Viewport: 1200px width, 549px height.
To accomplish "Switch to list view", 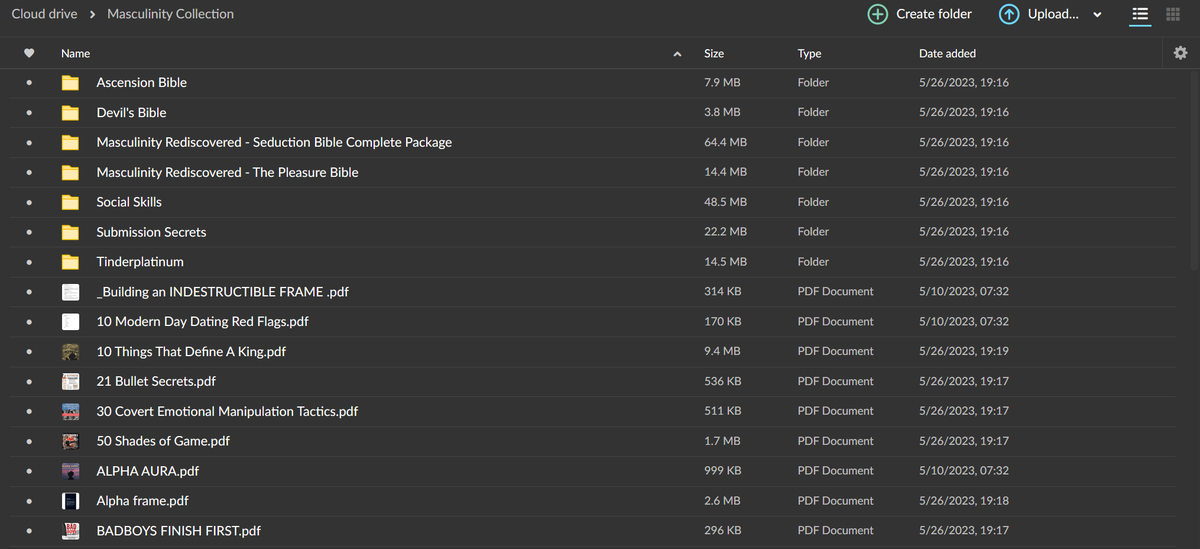I will coord(1139,14).
